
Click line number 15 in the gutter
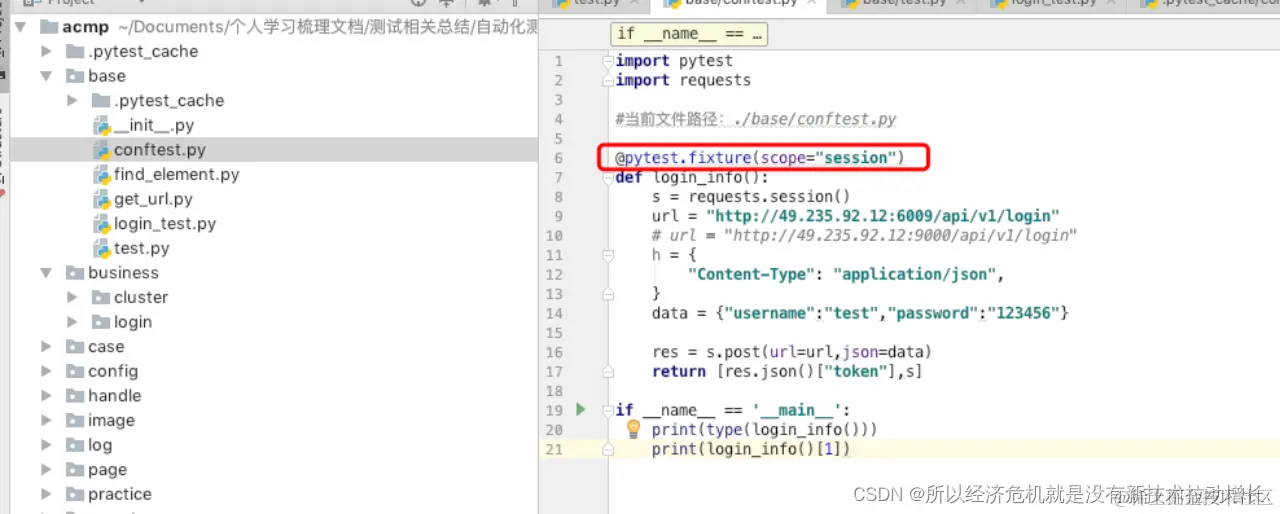[555, 332]
